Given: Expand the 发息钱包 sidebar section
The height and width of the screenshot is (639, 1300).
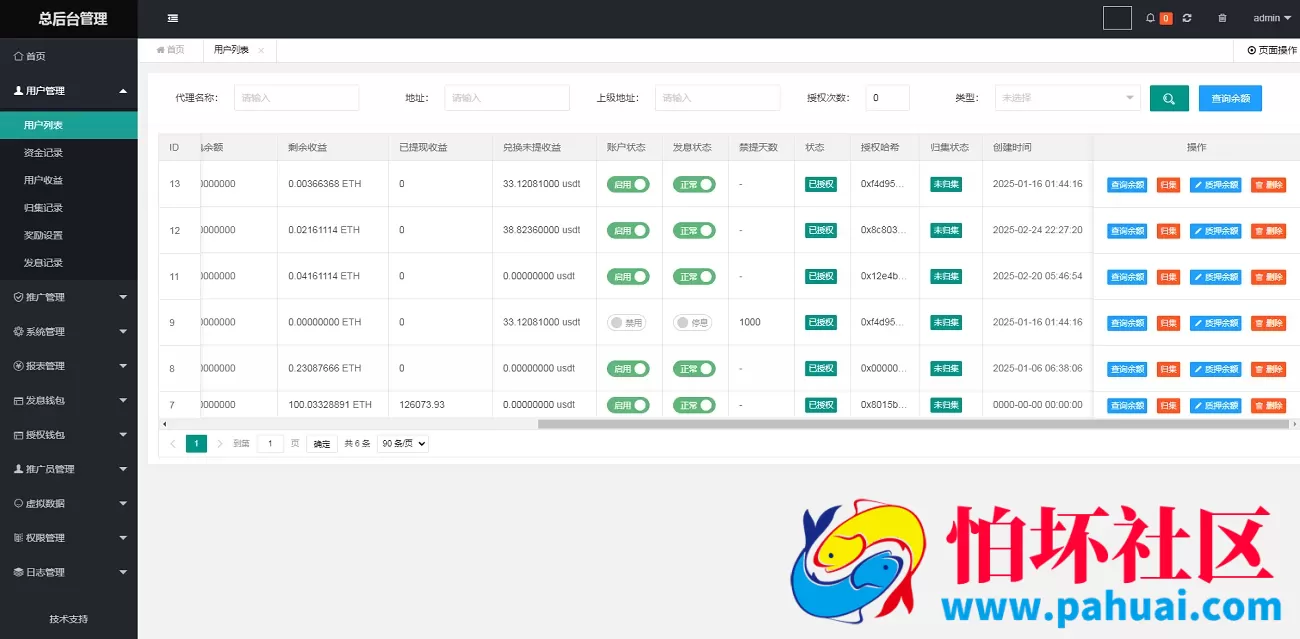Looking at the screenshot, I should 69,400.
